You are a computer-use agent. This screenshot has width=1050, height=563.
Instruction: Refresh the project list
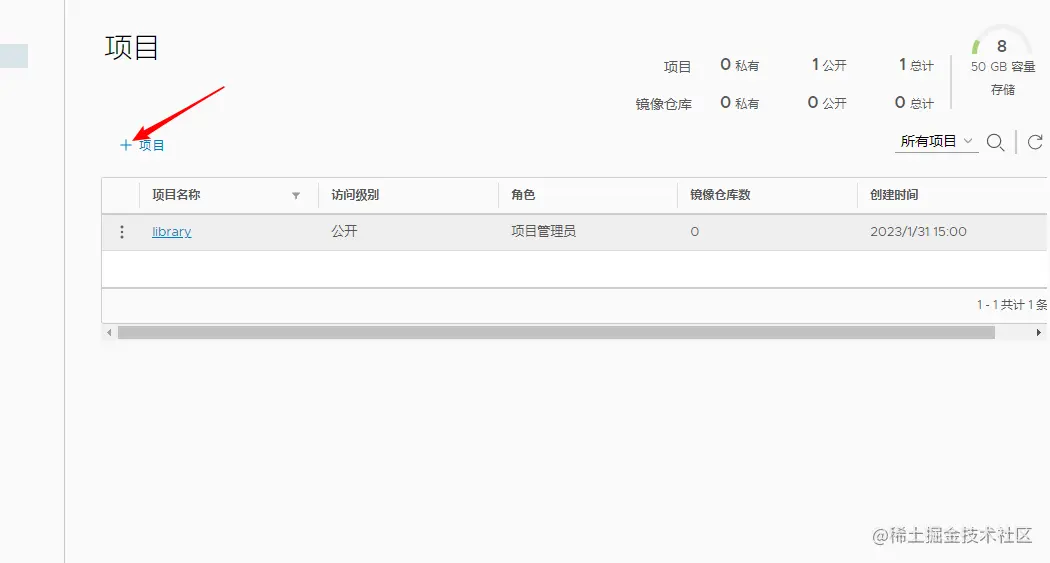(1035, 142)
